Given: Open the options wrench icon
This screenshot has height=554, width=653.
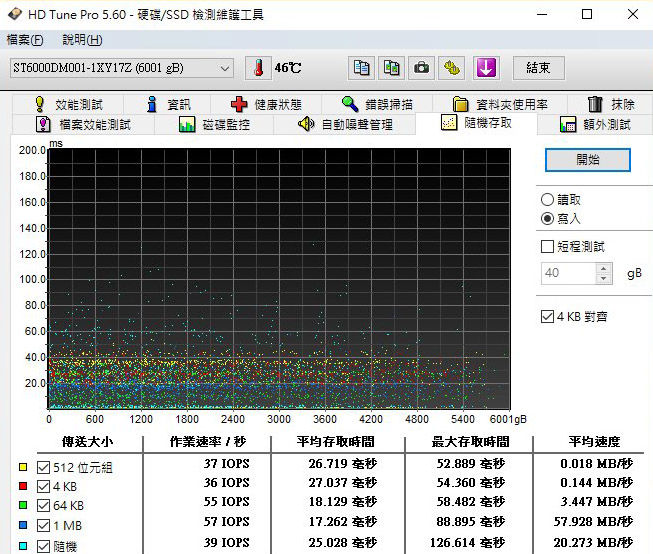Looking at the screenshot, I should (x=453, y=68).
